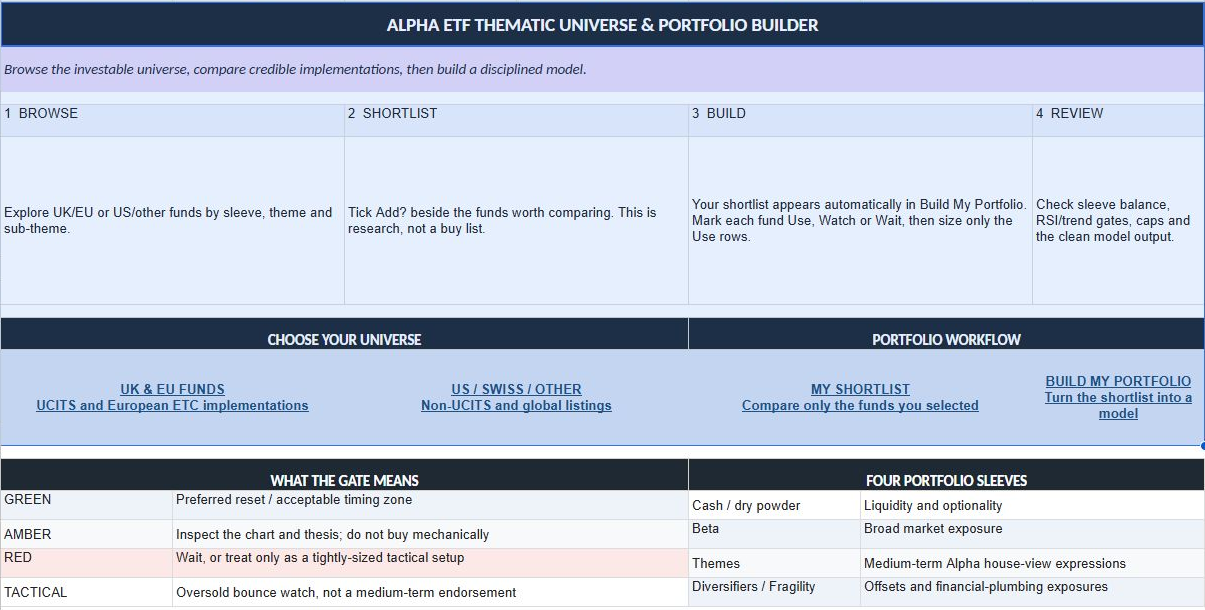Select the GREEN gate cell

(x=86, y=505)
